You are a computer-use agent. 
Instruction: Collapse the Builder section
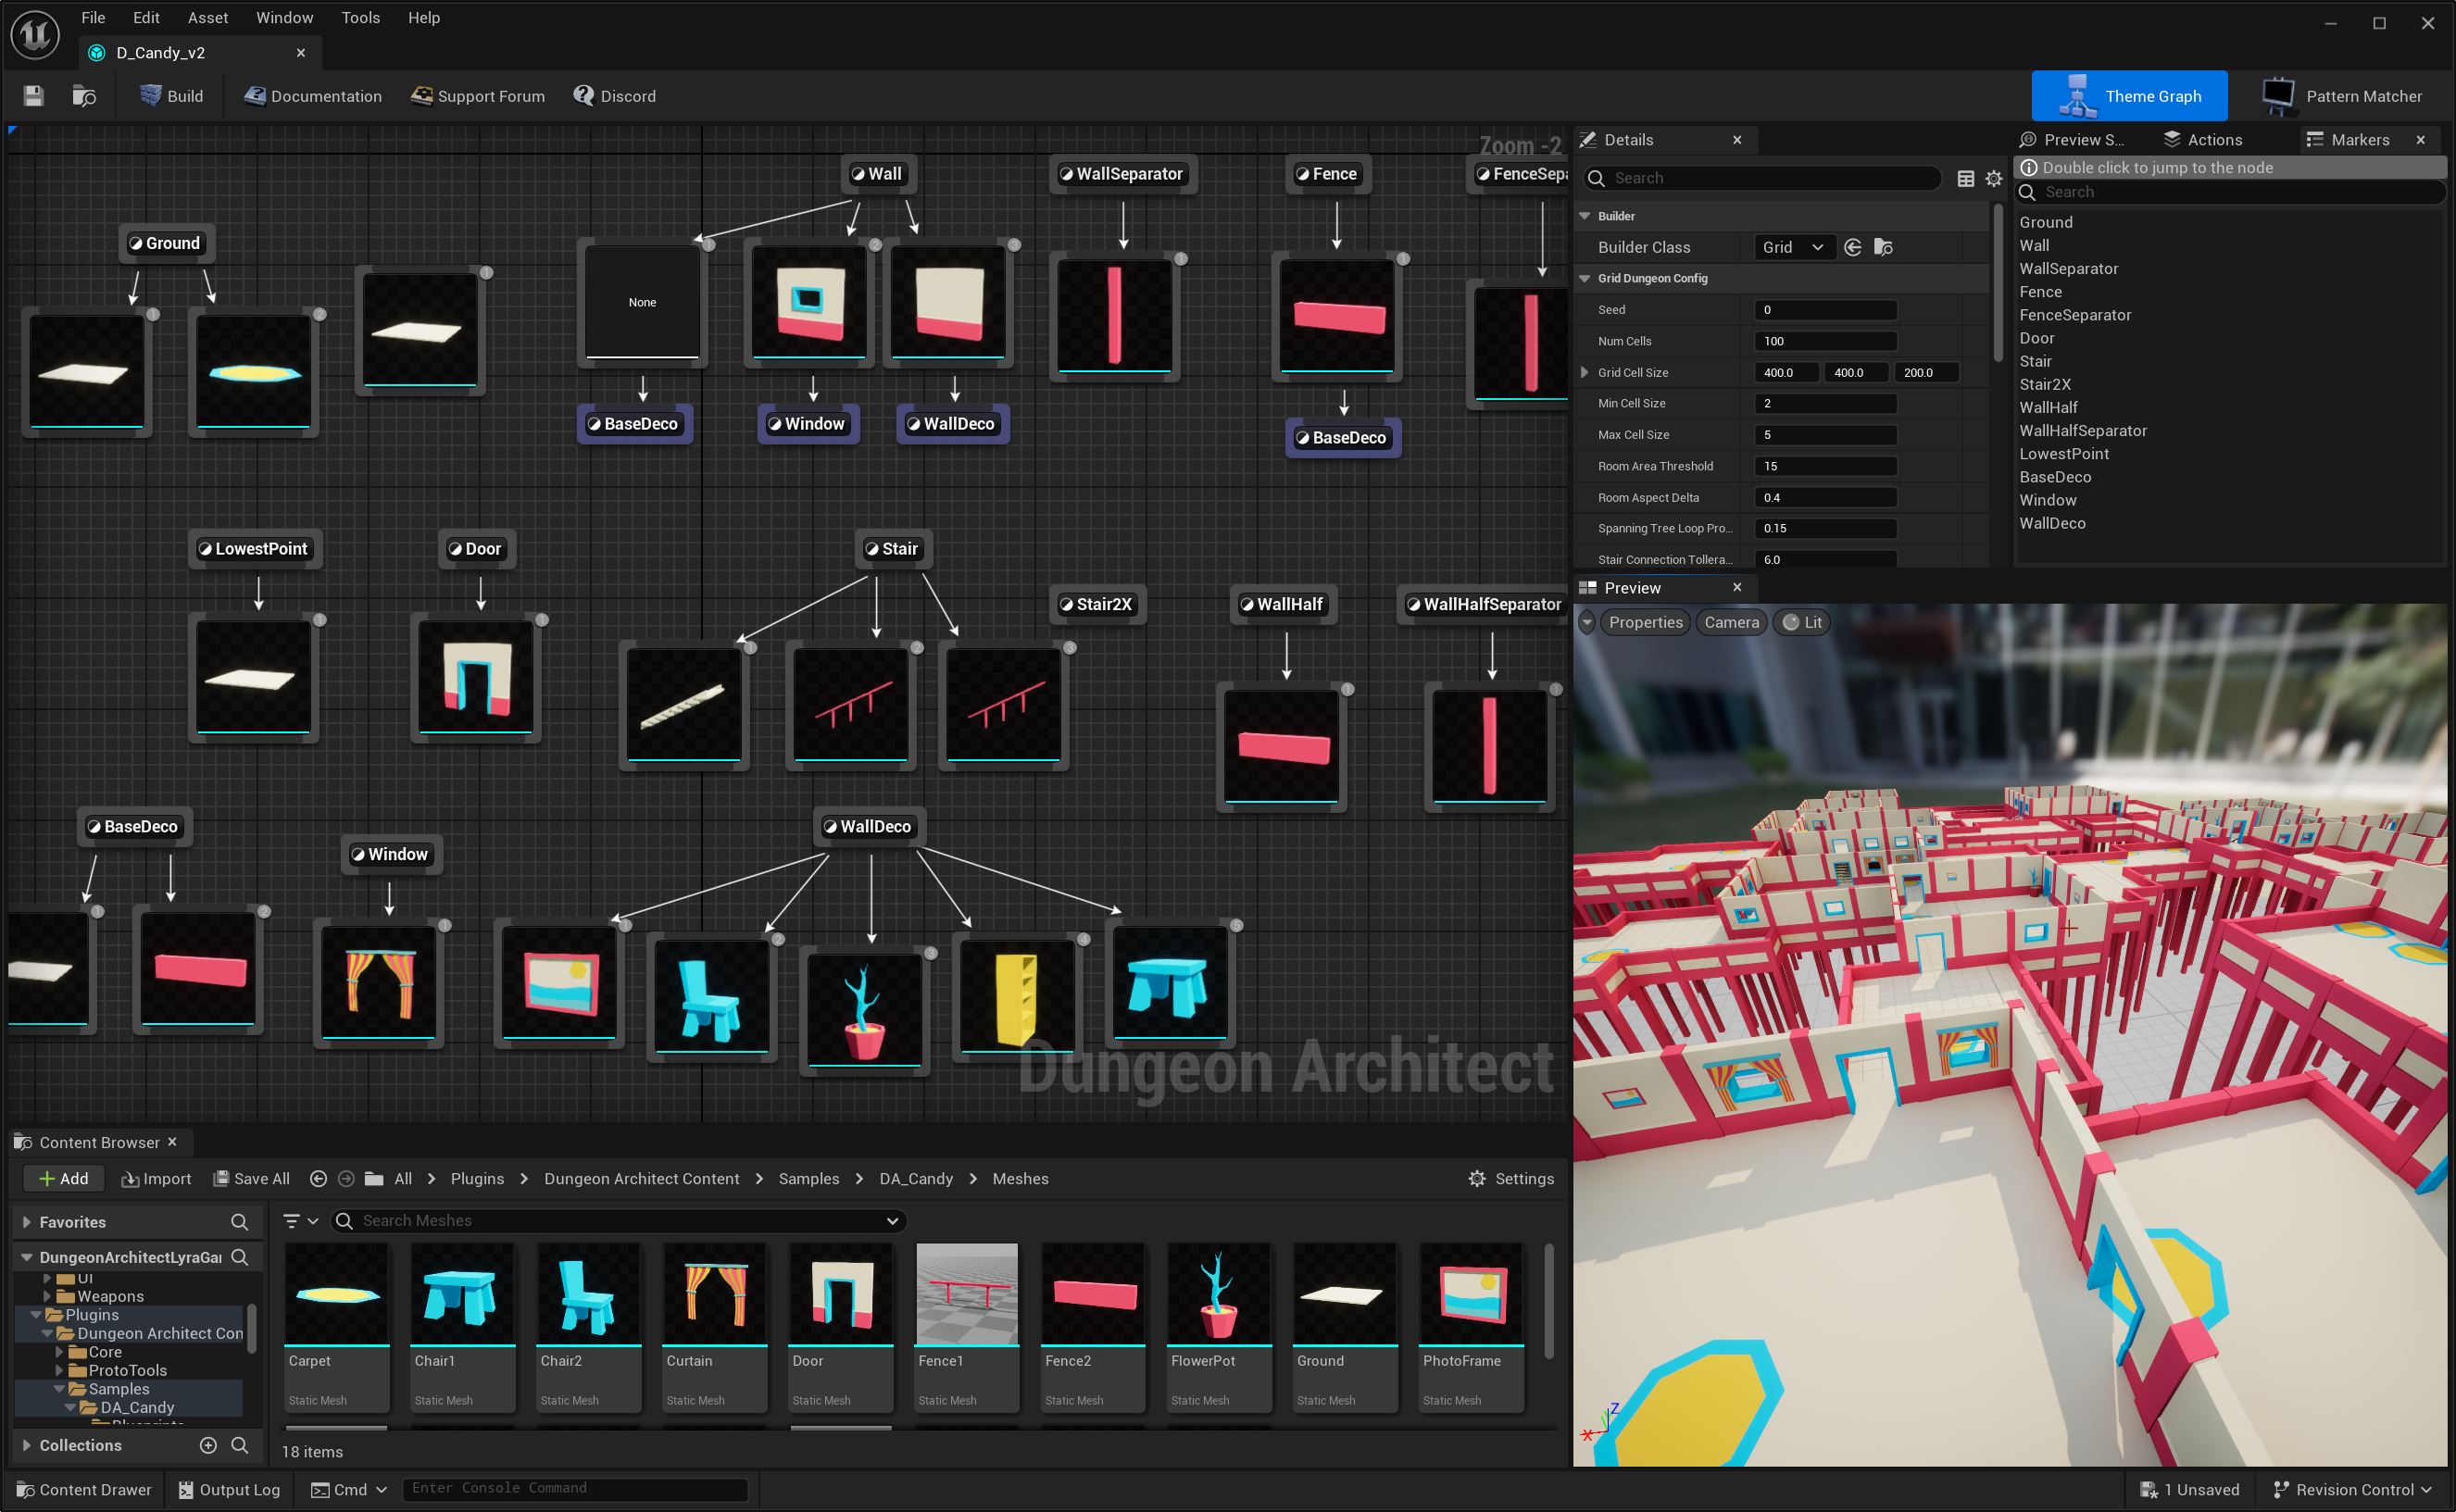pos(1585,216)
